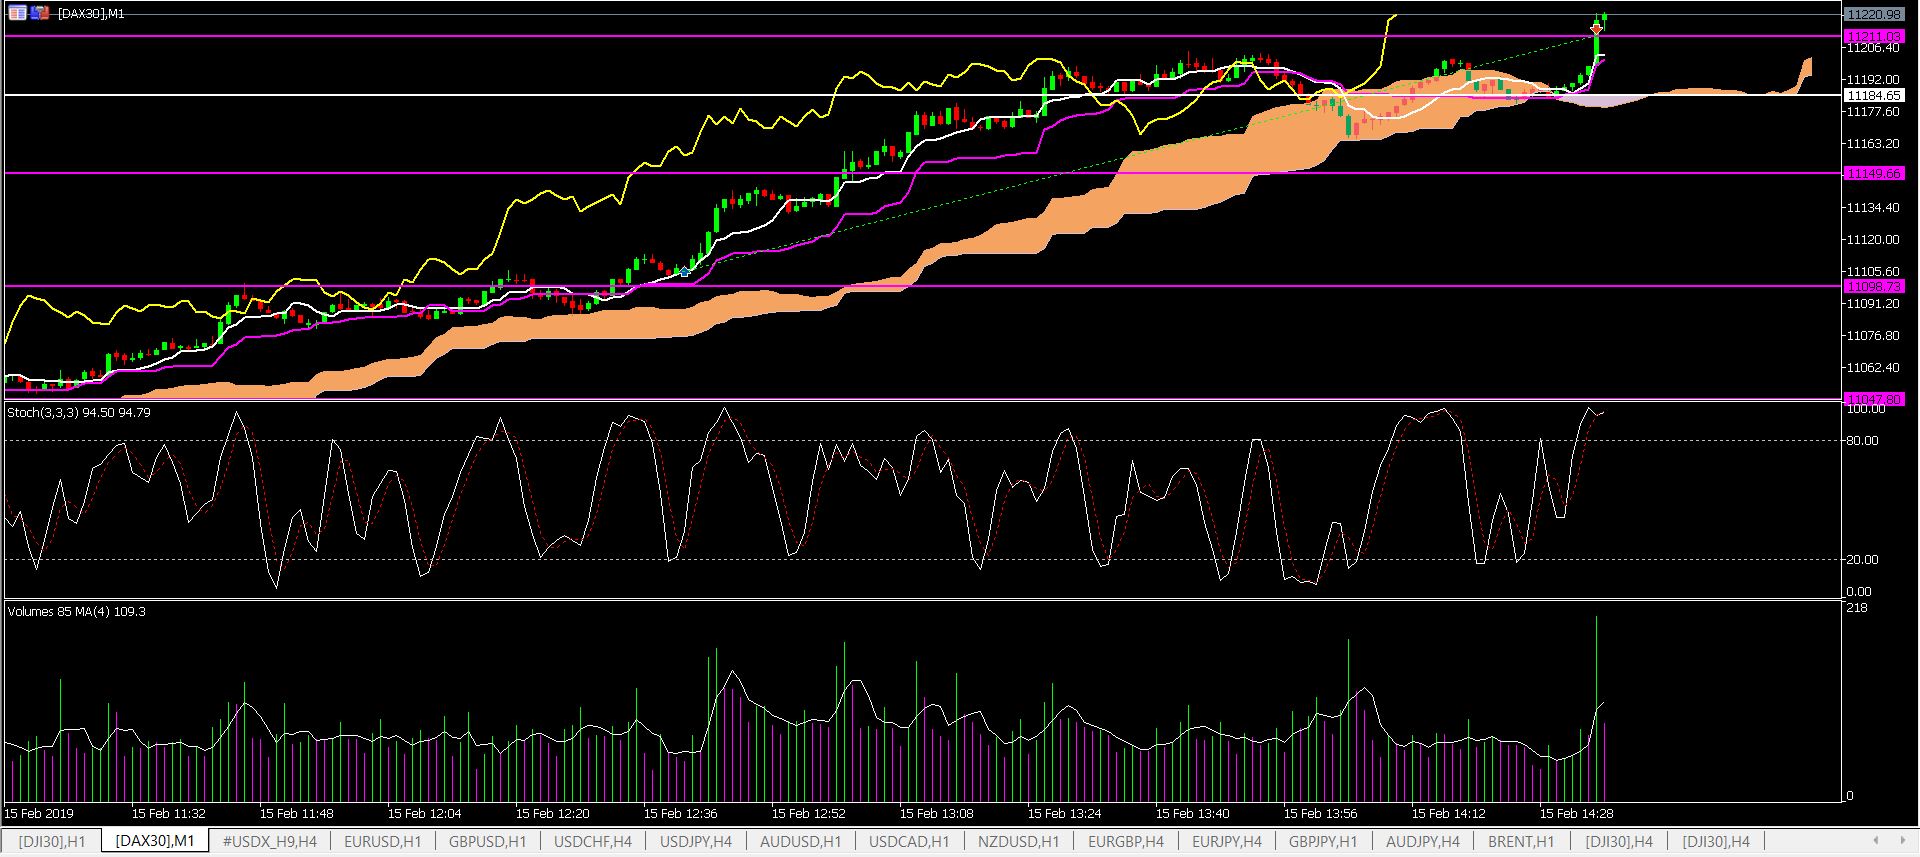
Task: Click the 15 Feb 13:24 time label
Action: point(1065,814)
